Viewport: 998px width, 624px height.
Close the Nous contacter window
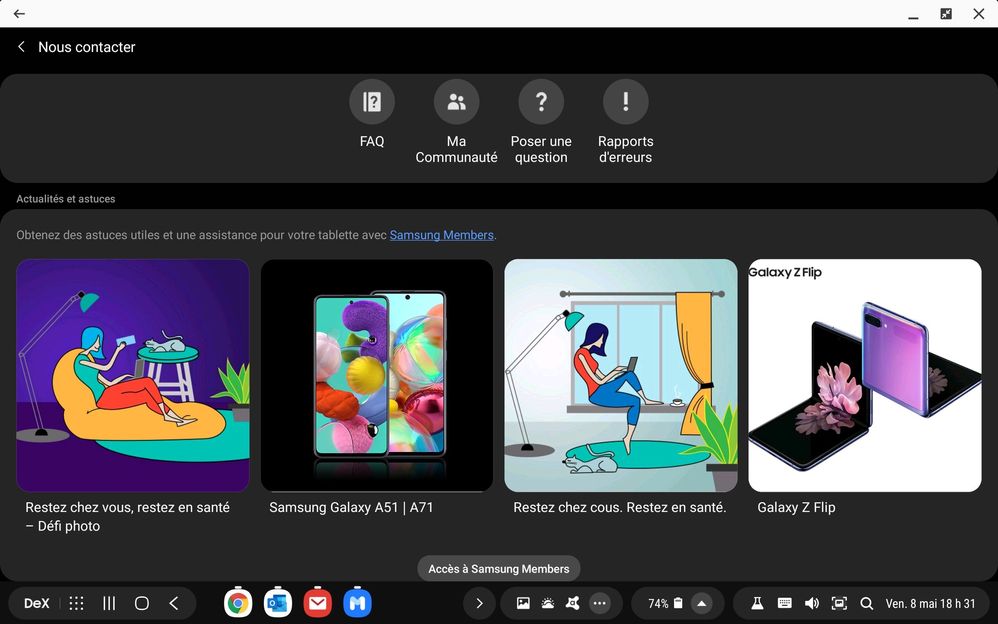click(x=979, y=13)
